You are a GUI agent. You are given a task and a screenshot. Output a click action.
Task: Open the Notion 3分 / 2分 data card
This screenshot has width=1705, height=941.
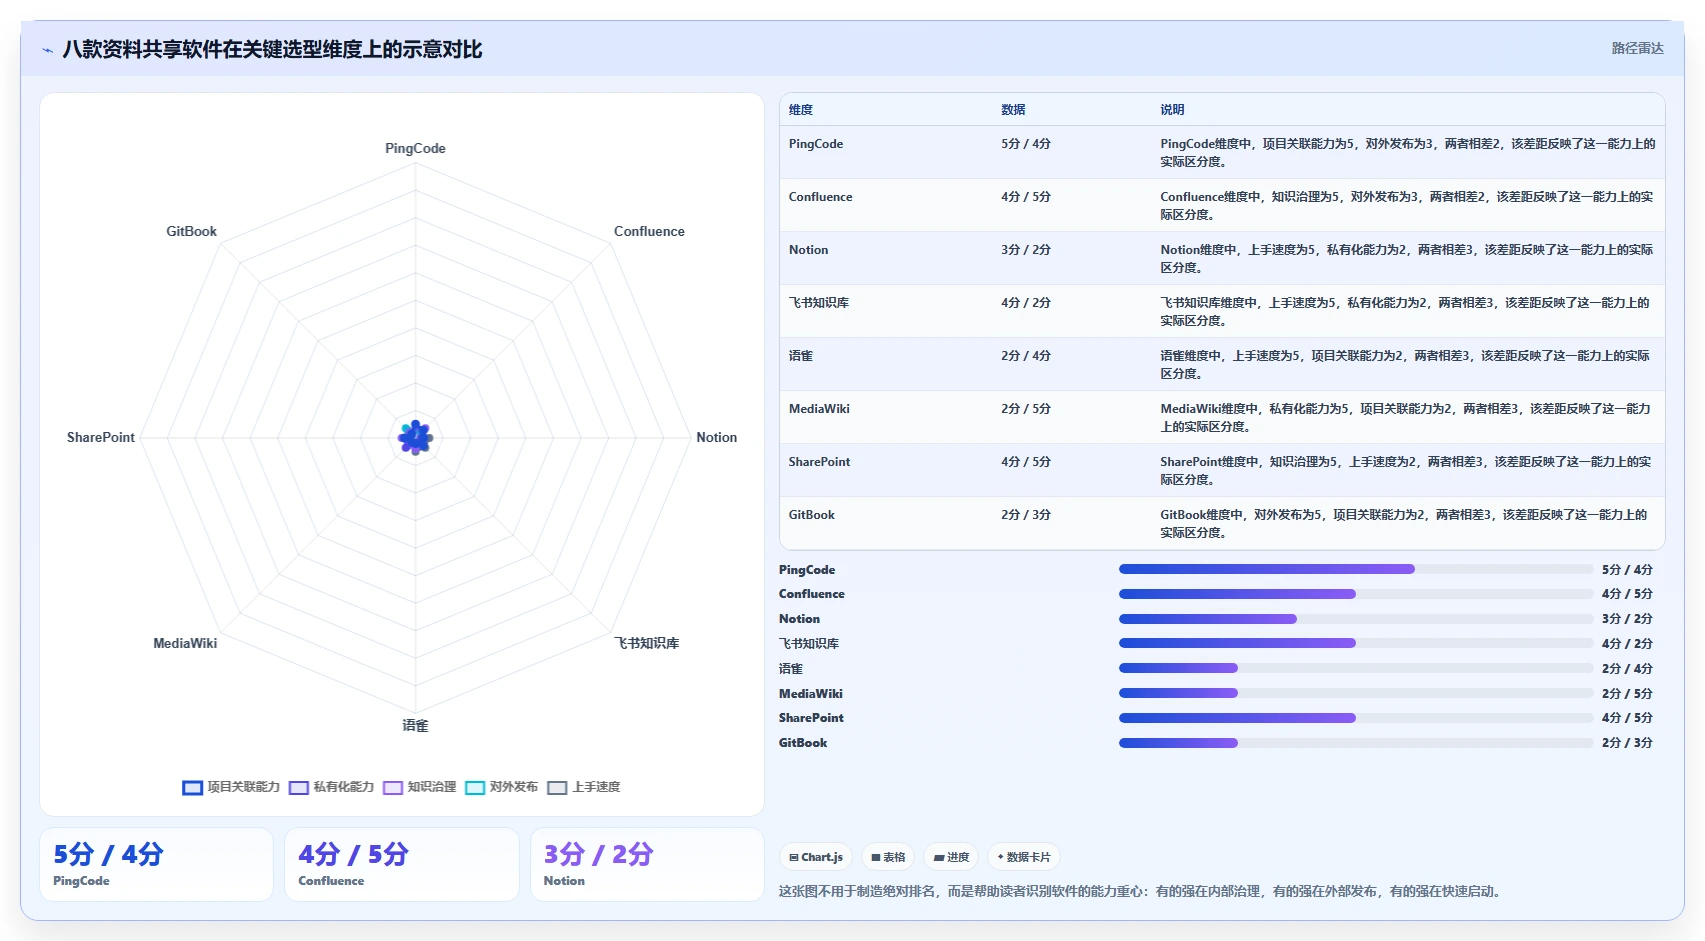click(x=647, y=865)
